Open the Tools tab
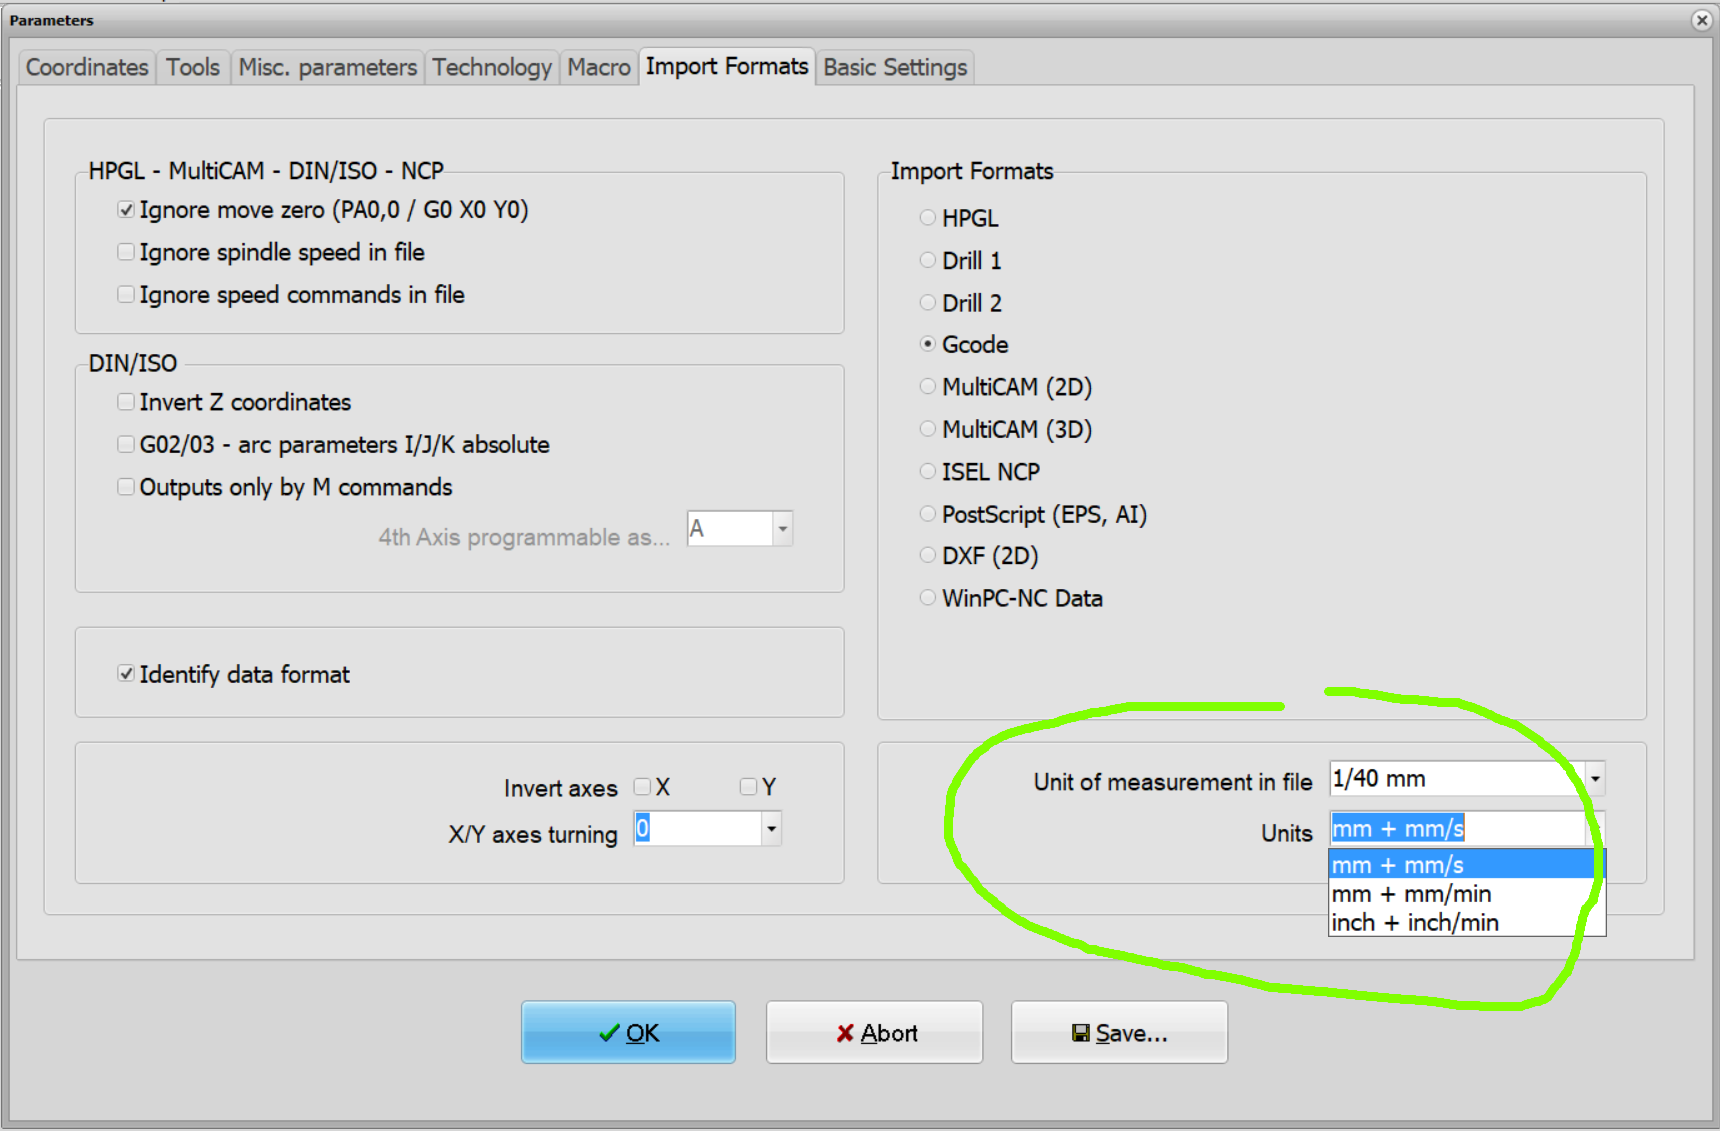The height and width of the screenshot is (1131, 1720). (x=193, y=67)
